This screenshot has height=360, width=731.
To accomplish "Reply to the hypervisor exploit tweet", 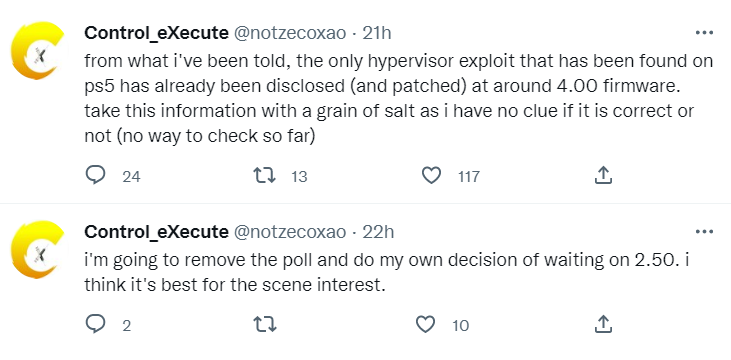I will click(96, 176).
